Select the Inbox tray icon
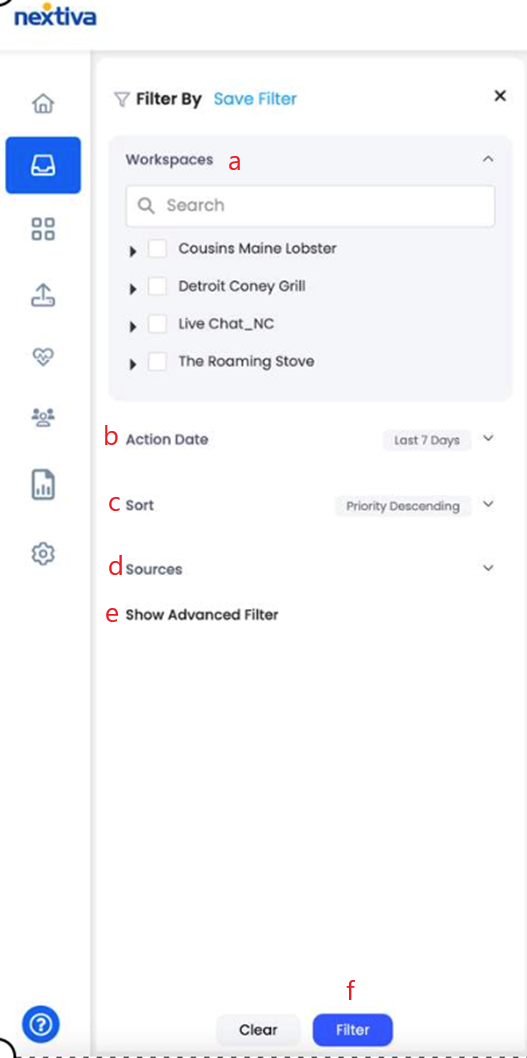 [43, 165]
